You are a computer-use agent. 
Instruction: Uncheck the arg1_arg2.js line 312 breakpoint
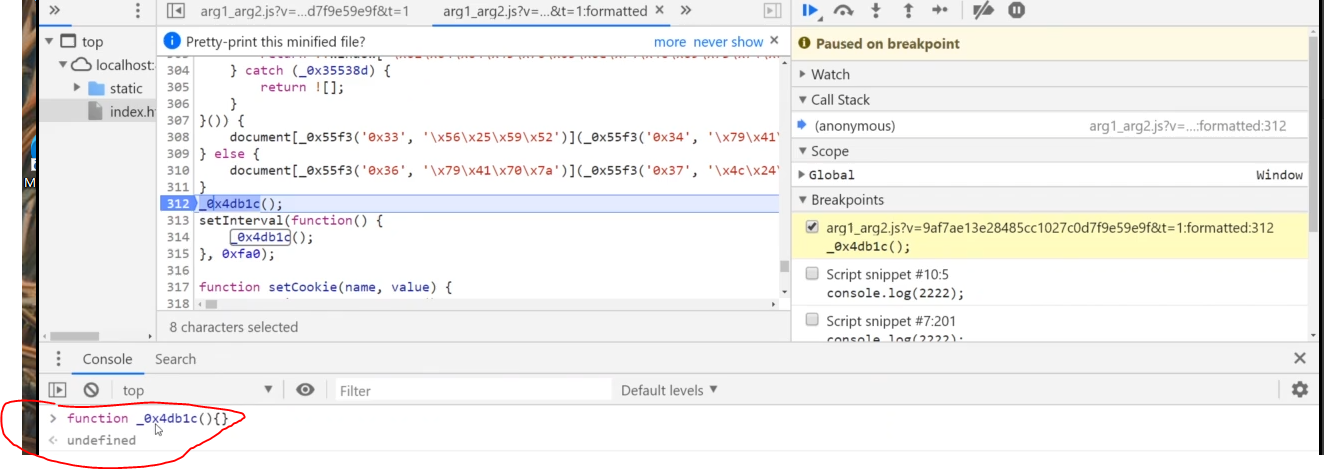tap(813, 228)
